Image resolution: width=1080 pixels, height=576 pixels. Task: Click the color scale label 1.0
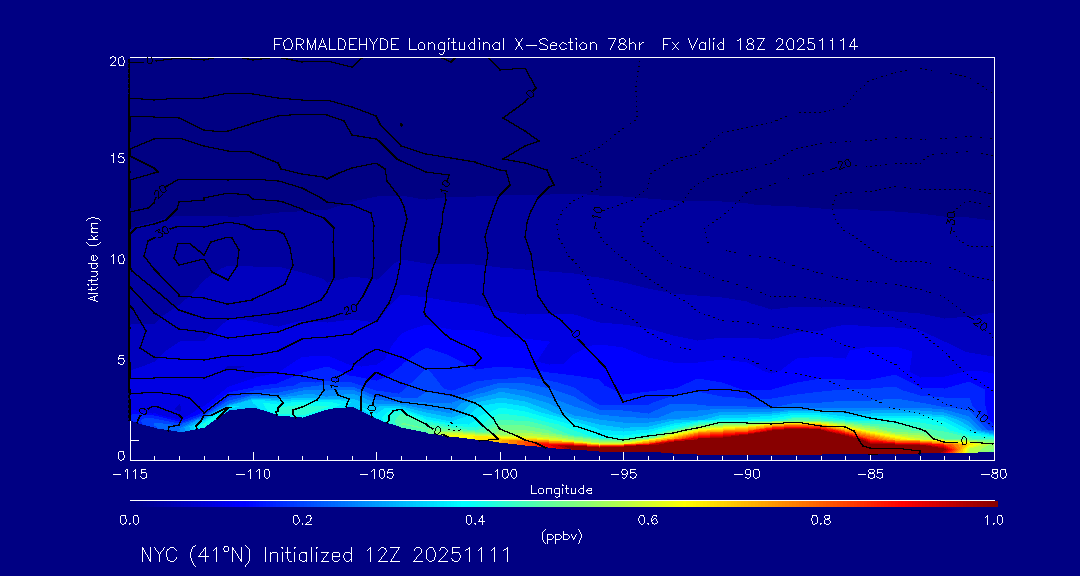(993, 520)
